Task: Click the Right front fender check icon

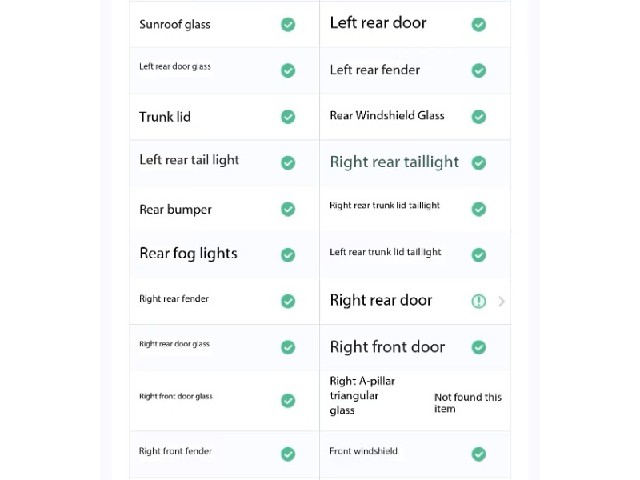Action: (x=288, y=454)
